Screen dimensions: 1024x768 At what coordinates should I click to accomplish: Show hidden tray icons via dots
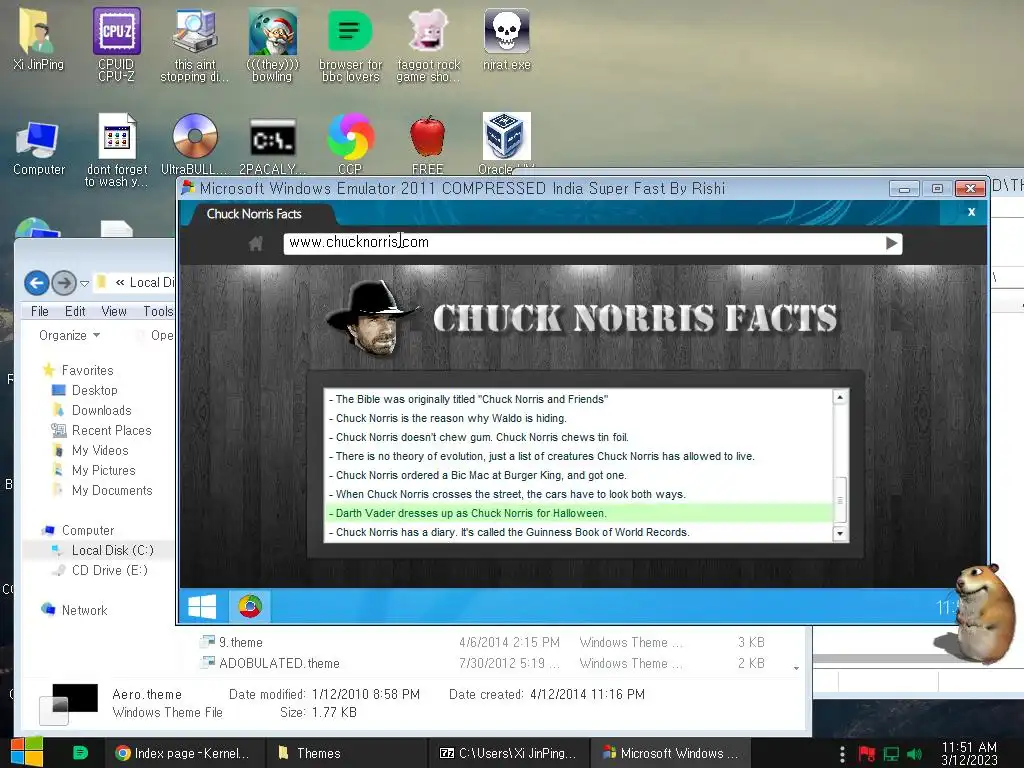[842, 754]
